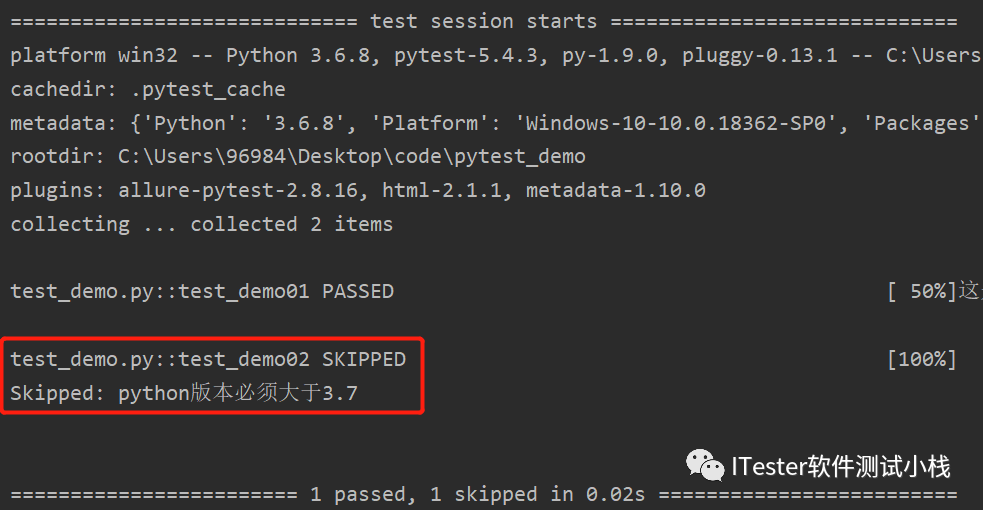Click the SKIPPED status of test_demo02
Viewport: 983px width, 510px height.
click(363, 359)
